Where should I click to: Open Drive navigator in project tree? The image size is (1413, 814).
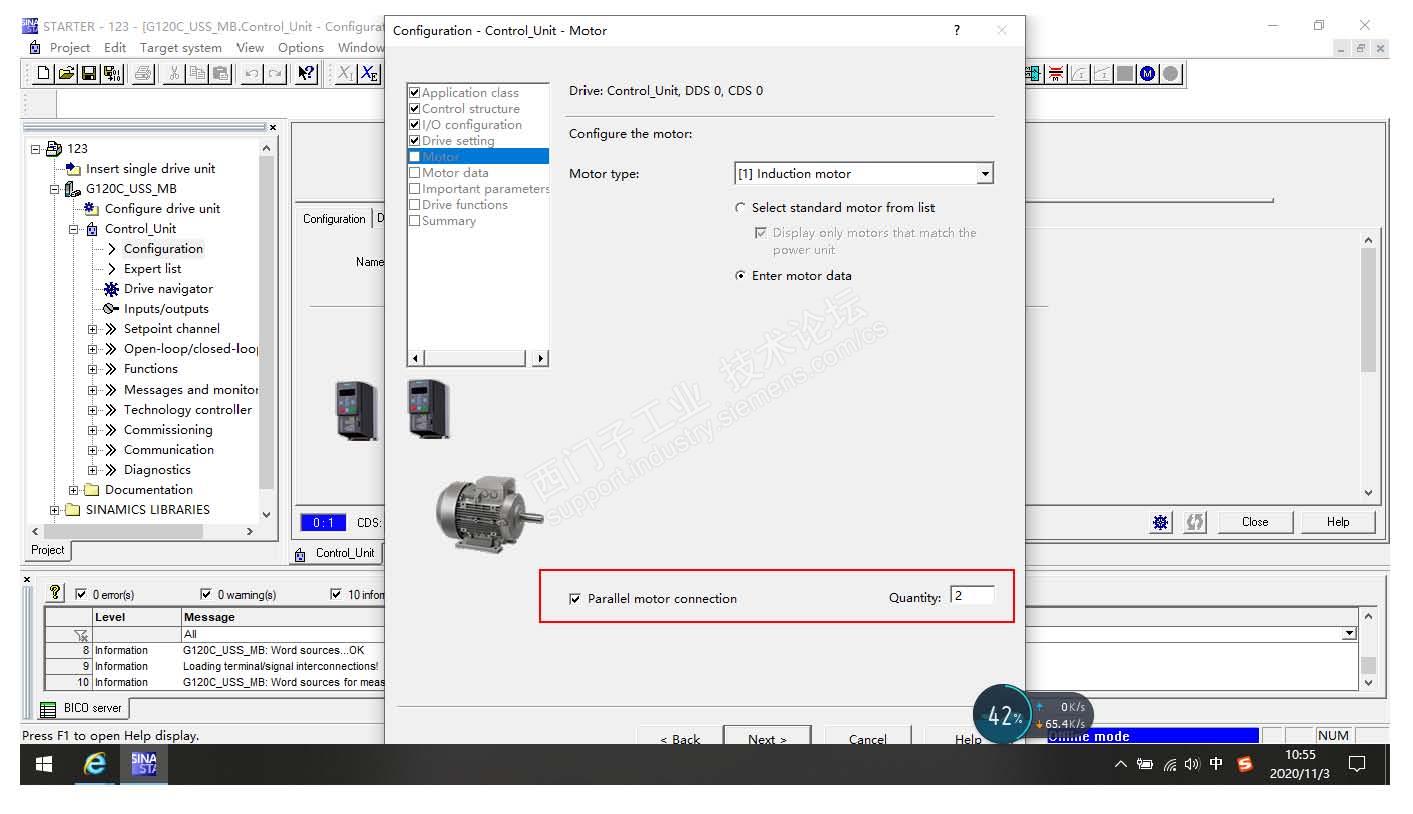[168, 289]
